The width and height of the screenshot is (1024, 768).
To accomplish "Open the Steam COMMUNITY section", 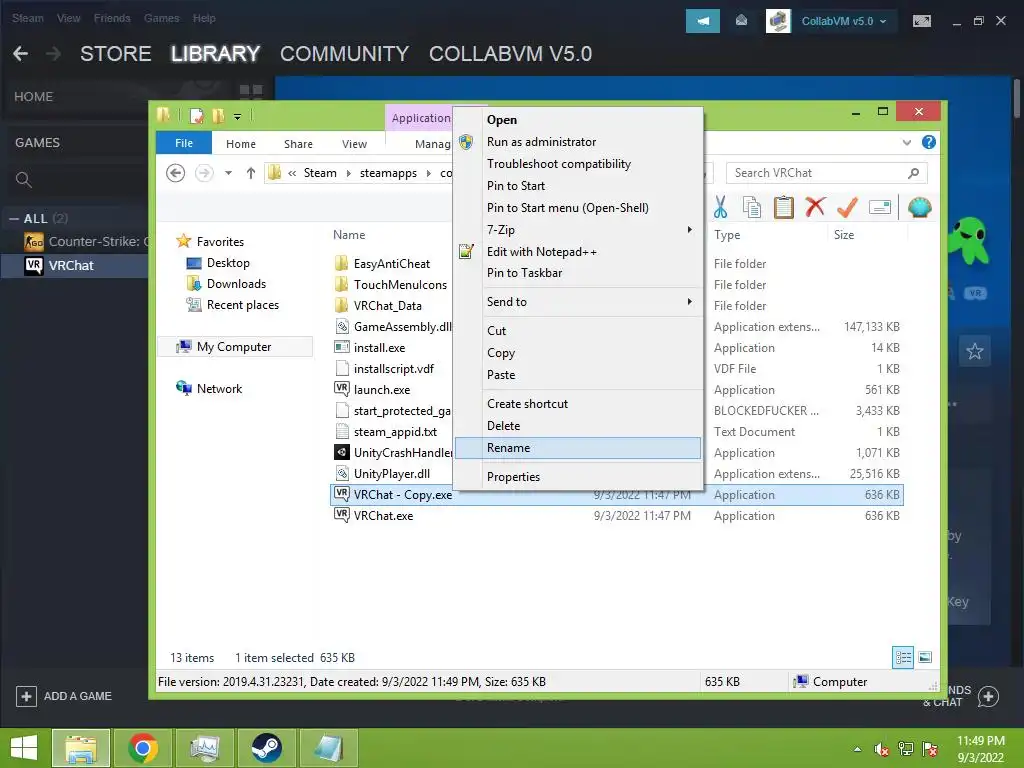I will pos(344,54).
